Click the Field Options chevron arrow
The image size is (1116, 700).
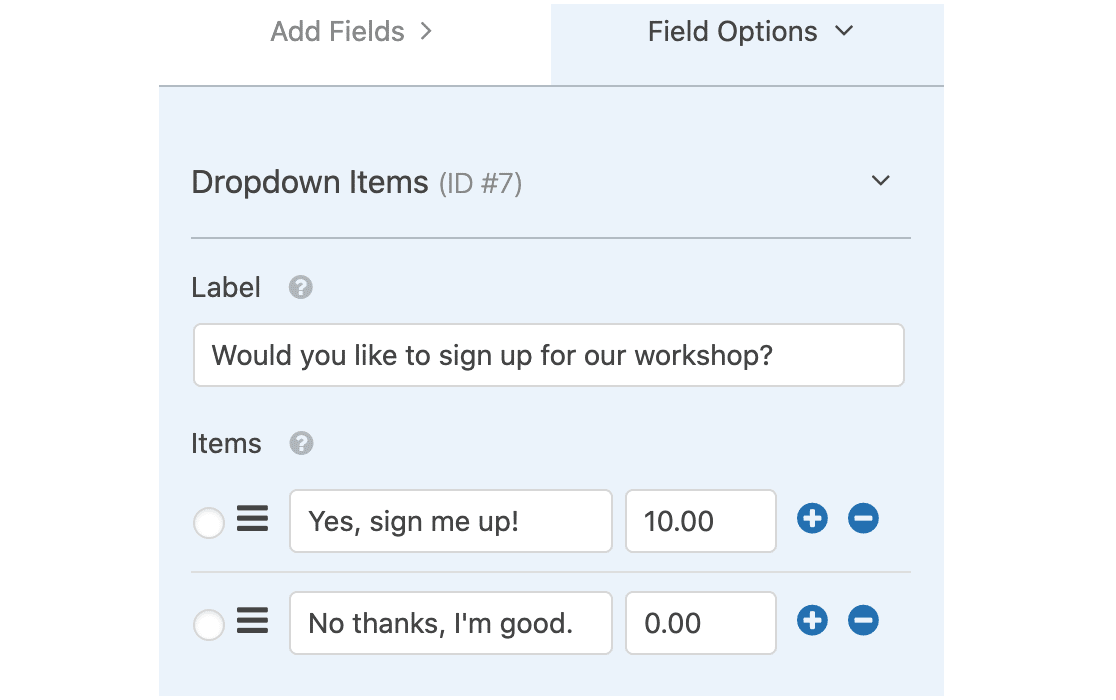[844, 31]
